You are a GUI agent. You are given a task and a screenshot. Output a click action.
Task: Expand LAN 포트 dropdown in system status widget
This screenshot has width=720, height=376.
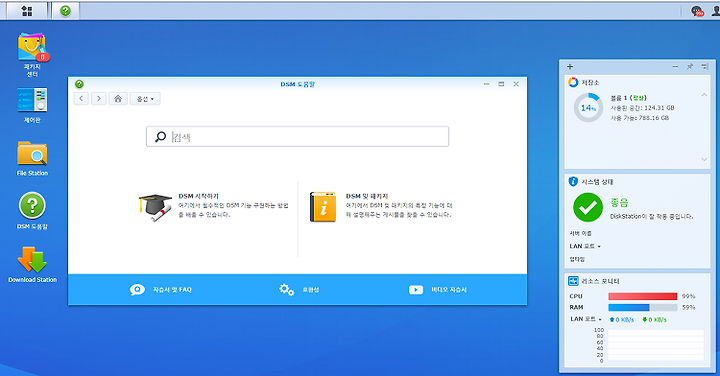pyautogui.click(x=585, y=246)
